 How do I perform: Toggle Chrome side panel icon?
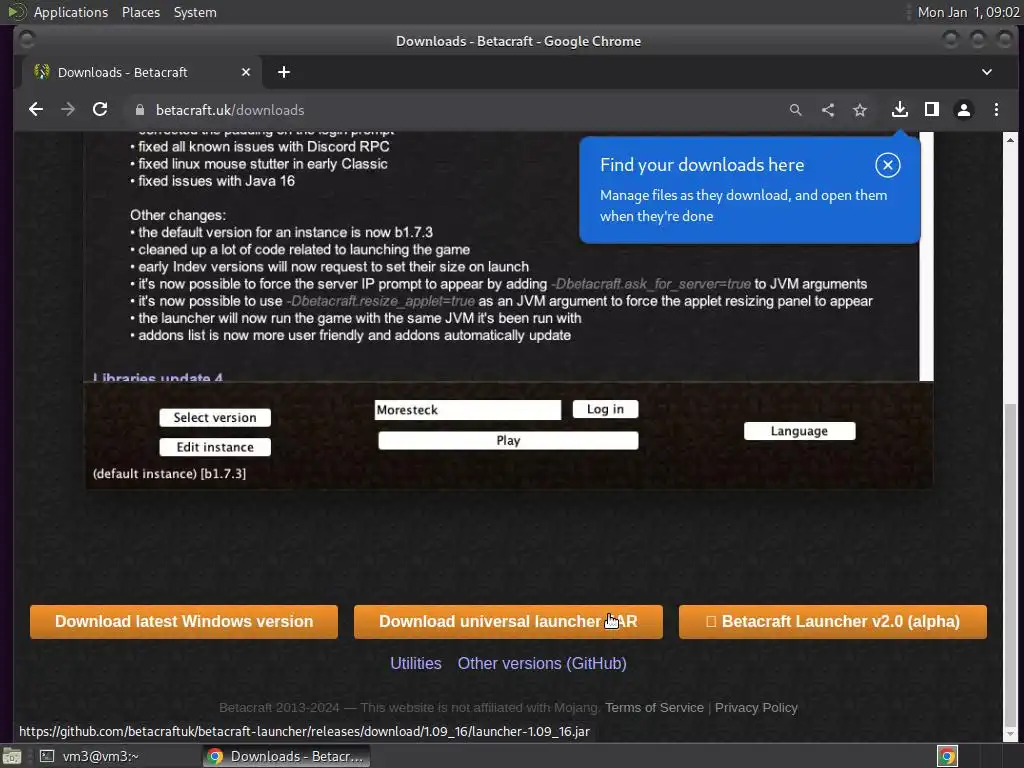(932, 110)
